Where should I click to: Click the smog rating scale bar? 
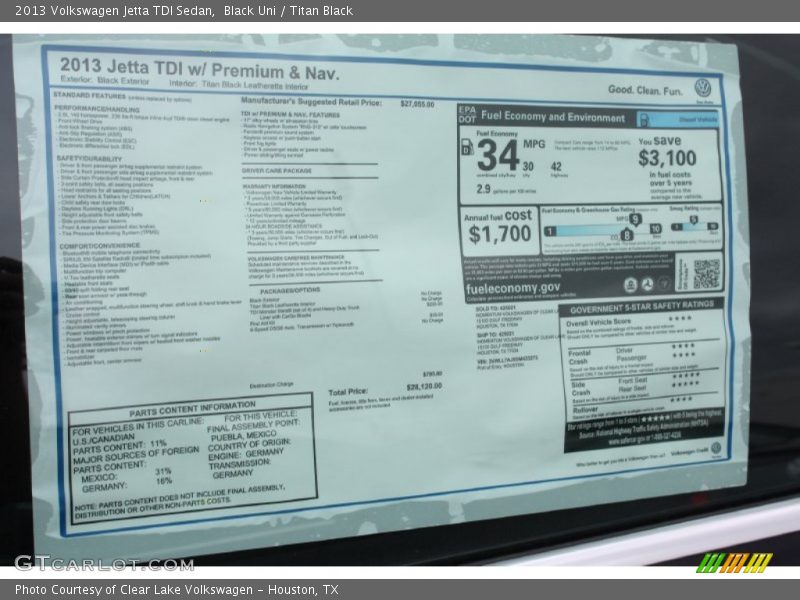click(695, 227)
